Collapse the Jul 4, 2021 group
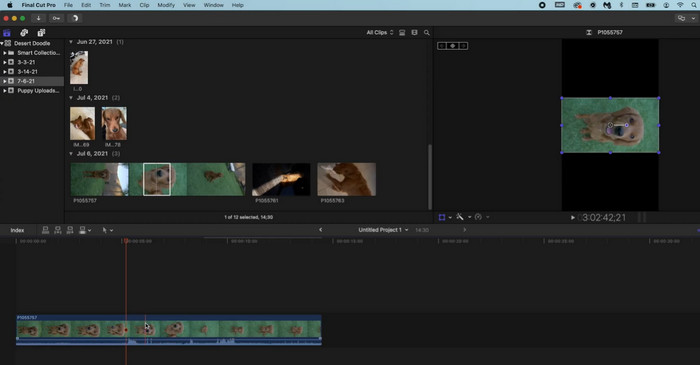The width and height of the screenshot is (700, 365). [x=71, y=98]
